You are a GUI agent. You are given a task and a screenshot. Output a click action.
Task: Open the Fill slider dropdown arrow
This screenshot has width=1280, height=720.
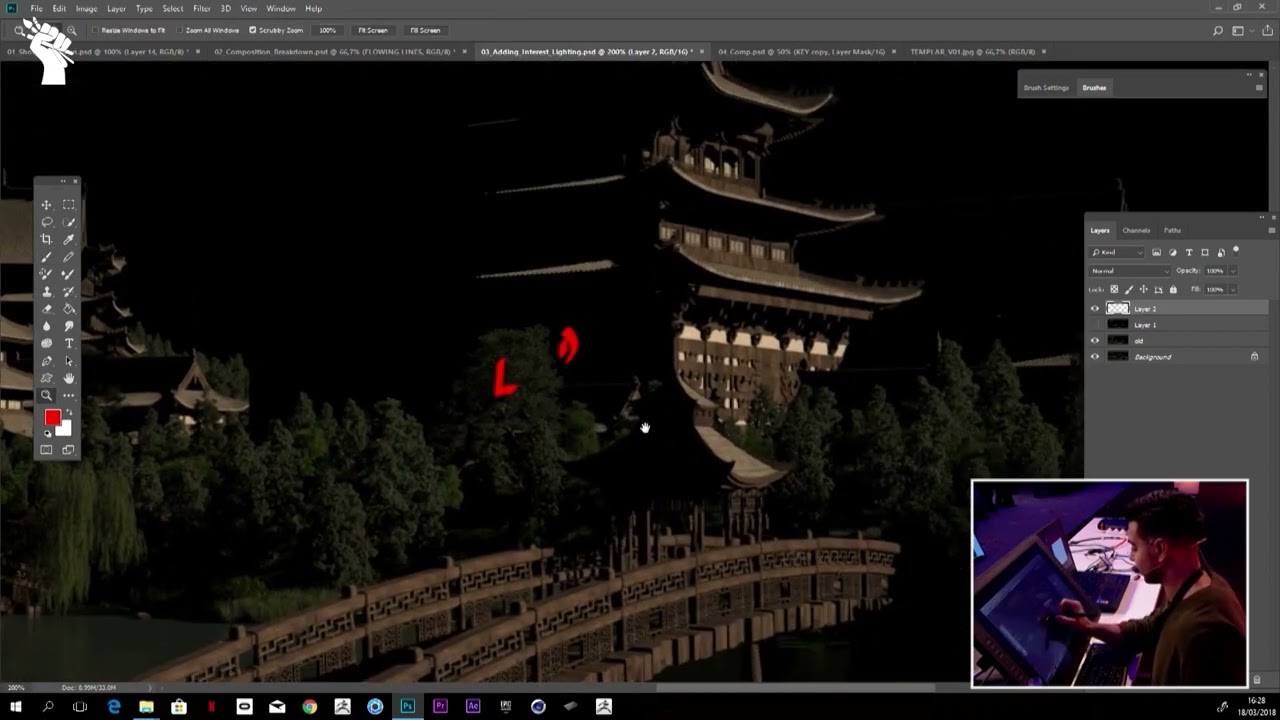[1232, 289]
